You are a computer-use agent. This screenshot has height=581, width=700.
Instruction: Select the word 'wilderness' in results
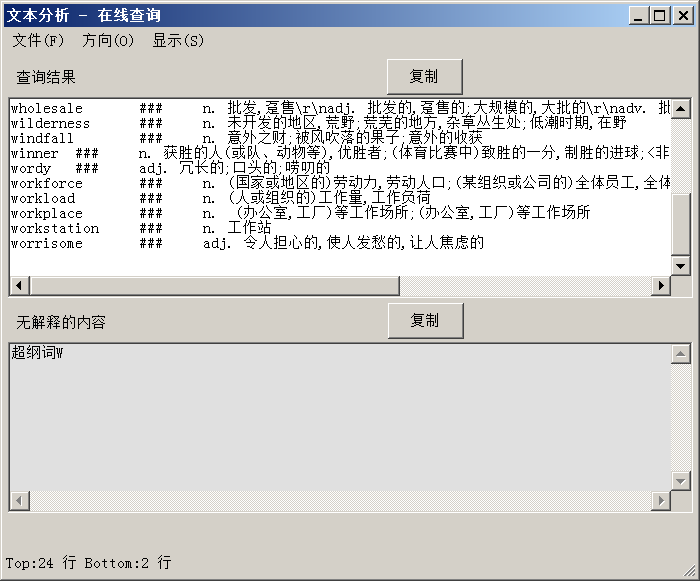tap(50, 123)
